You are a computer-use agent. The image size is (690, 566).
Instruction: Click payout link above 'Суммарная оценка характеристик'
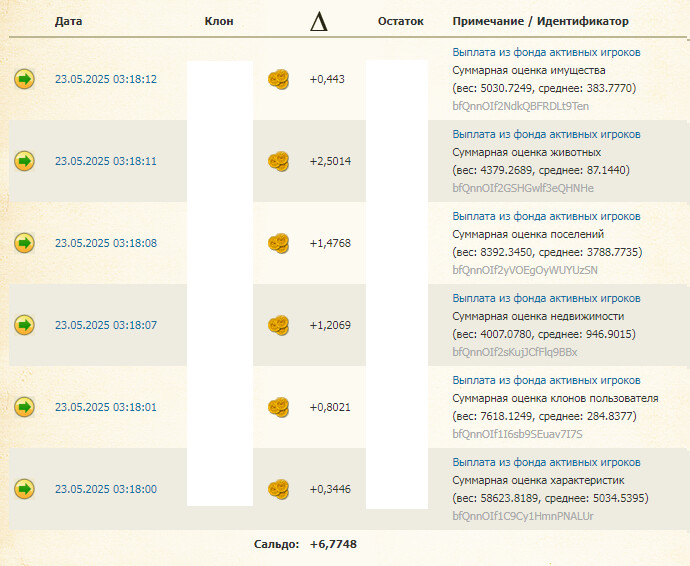click(546, 463)
